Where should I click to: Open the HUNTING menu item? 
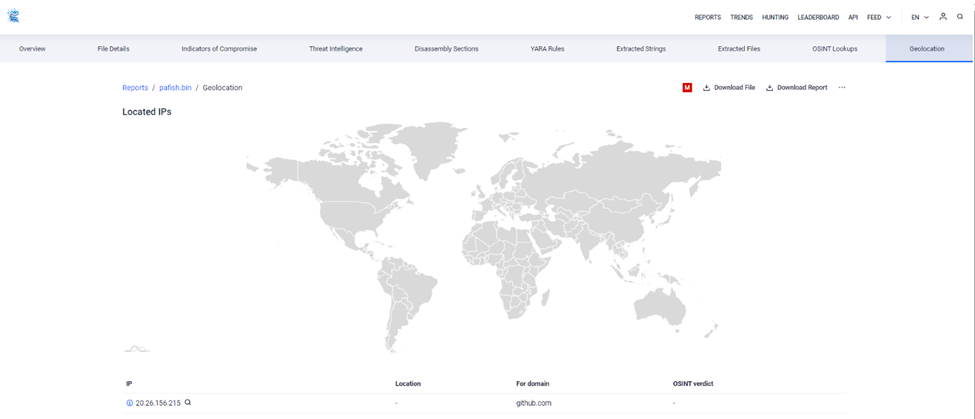[x=775, y=17]
